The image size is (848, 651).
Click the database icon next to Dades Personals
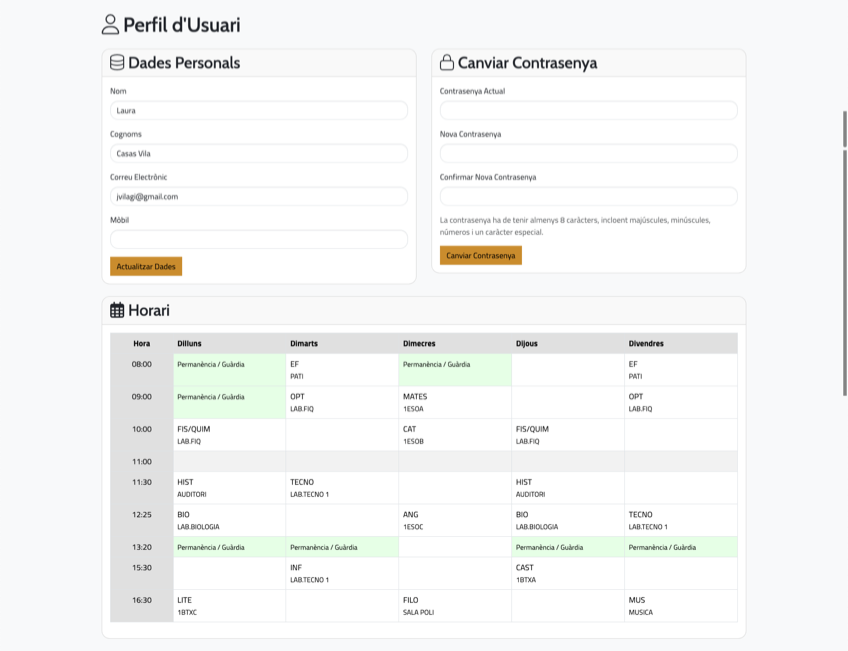[117, 63]
